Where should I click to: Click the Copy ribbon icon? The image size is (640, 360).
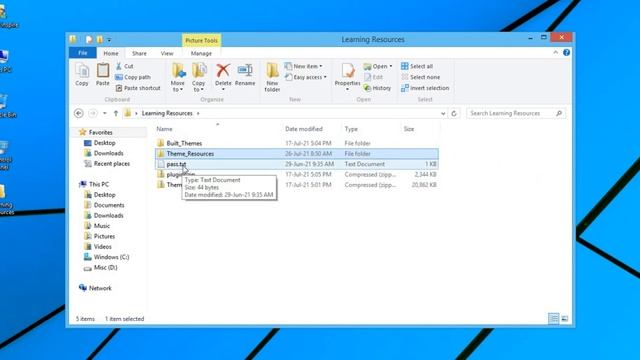[x=82, y=74]
